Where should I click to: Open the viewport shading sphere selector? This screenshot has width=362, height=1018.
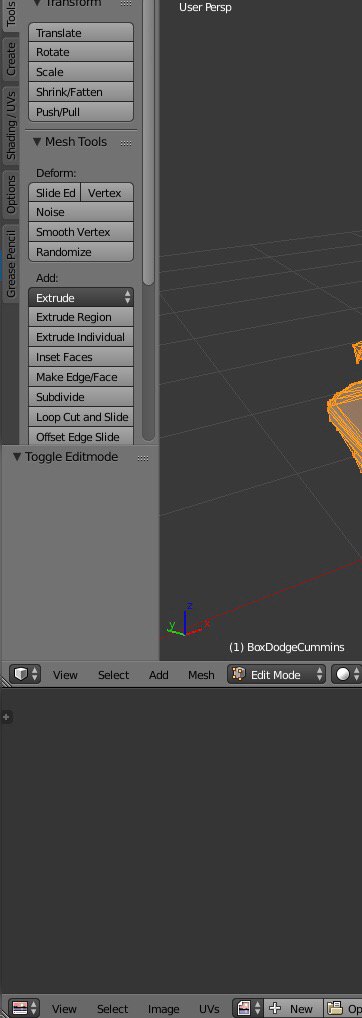tap(347, 674)
